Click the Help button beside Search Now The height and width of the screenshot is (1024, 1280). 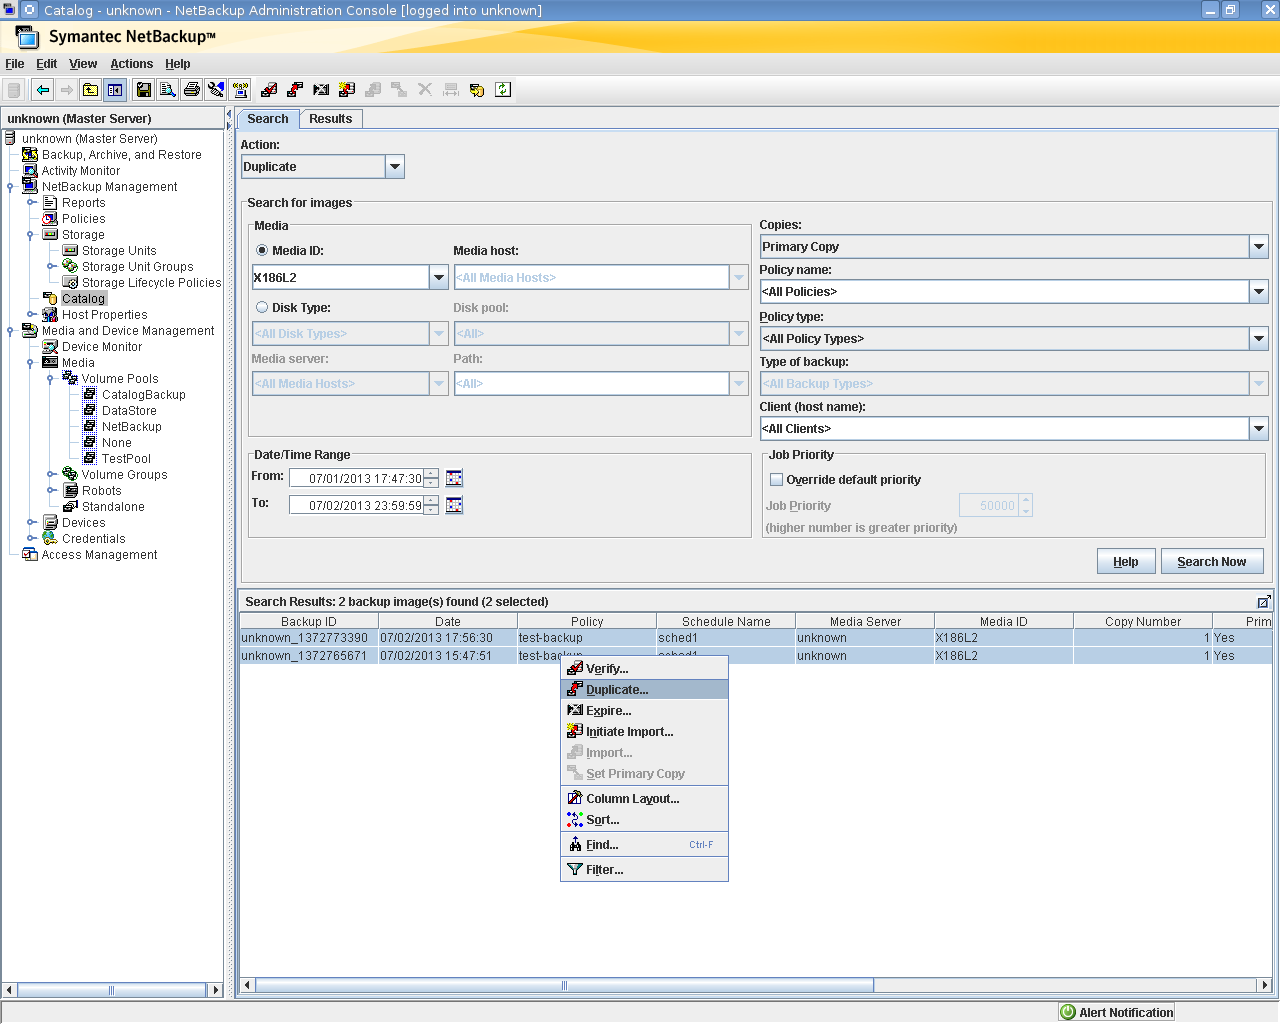pyautogui.click(x=1126, y=562)
